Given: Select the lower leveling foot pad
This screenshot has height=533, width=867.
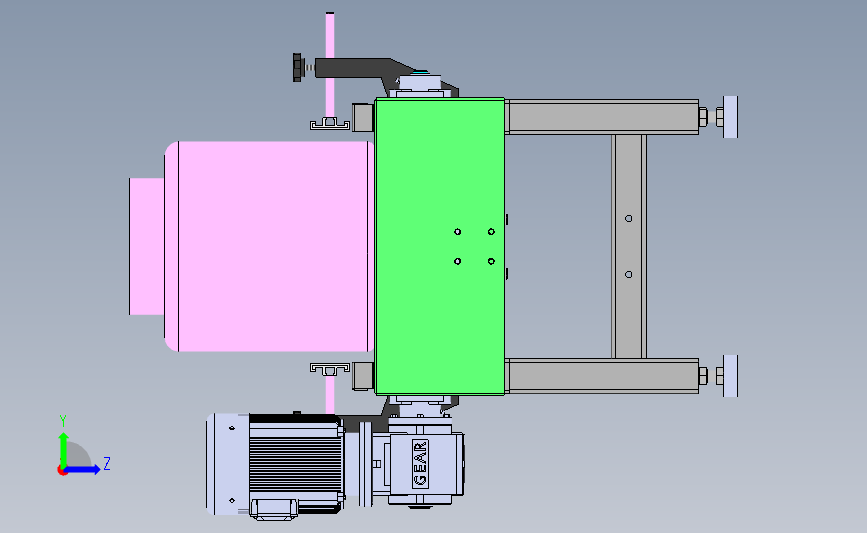Looking at the screenshot, I should coord(730,376).
